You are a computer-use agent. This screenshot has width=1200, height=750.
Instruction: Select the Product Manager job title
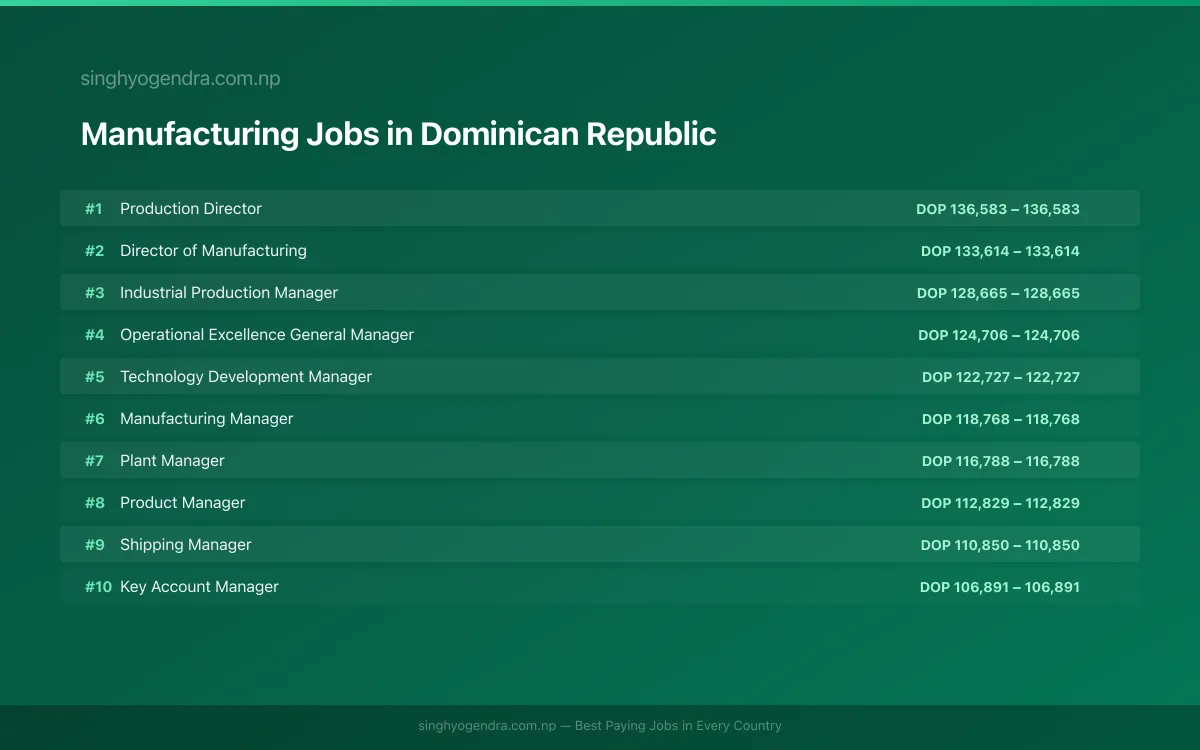pos(182,503)
